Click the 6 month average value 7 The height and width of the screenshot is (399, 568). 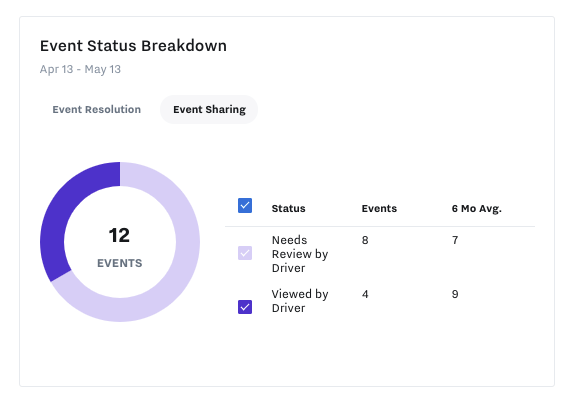pyautogui.click(x=455, y=240)
